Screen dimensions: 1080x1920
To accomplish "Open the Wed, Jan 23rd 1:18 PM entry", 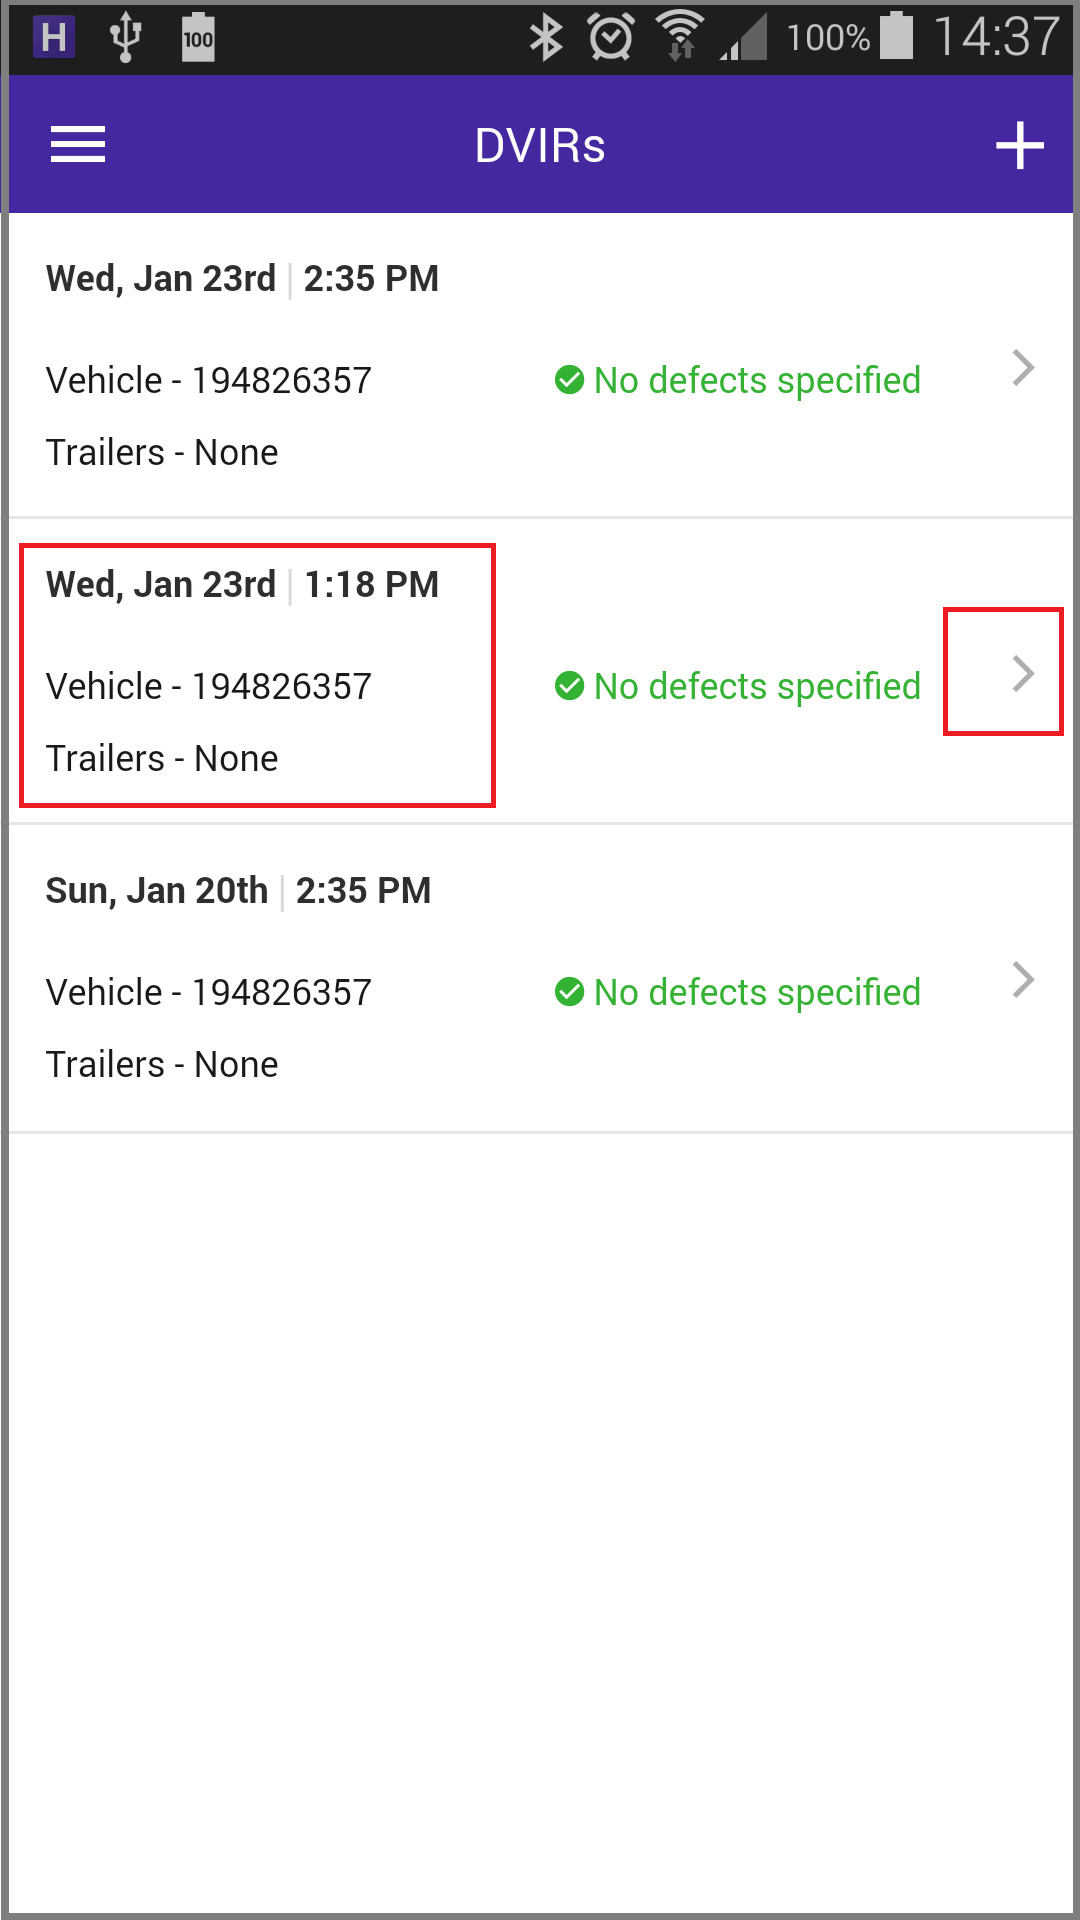I will [540, 672].
